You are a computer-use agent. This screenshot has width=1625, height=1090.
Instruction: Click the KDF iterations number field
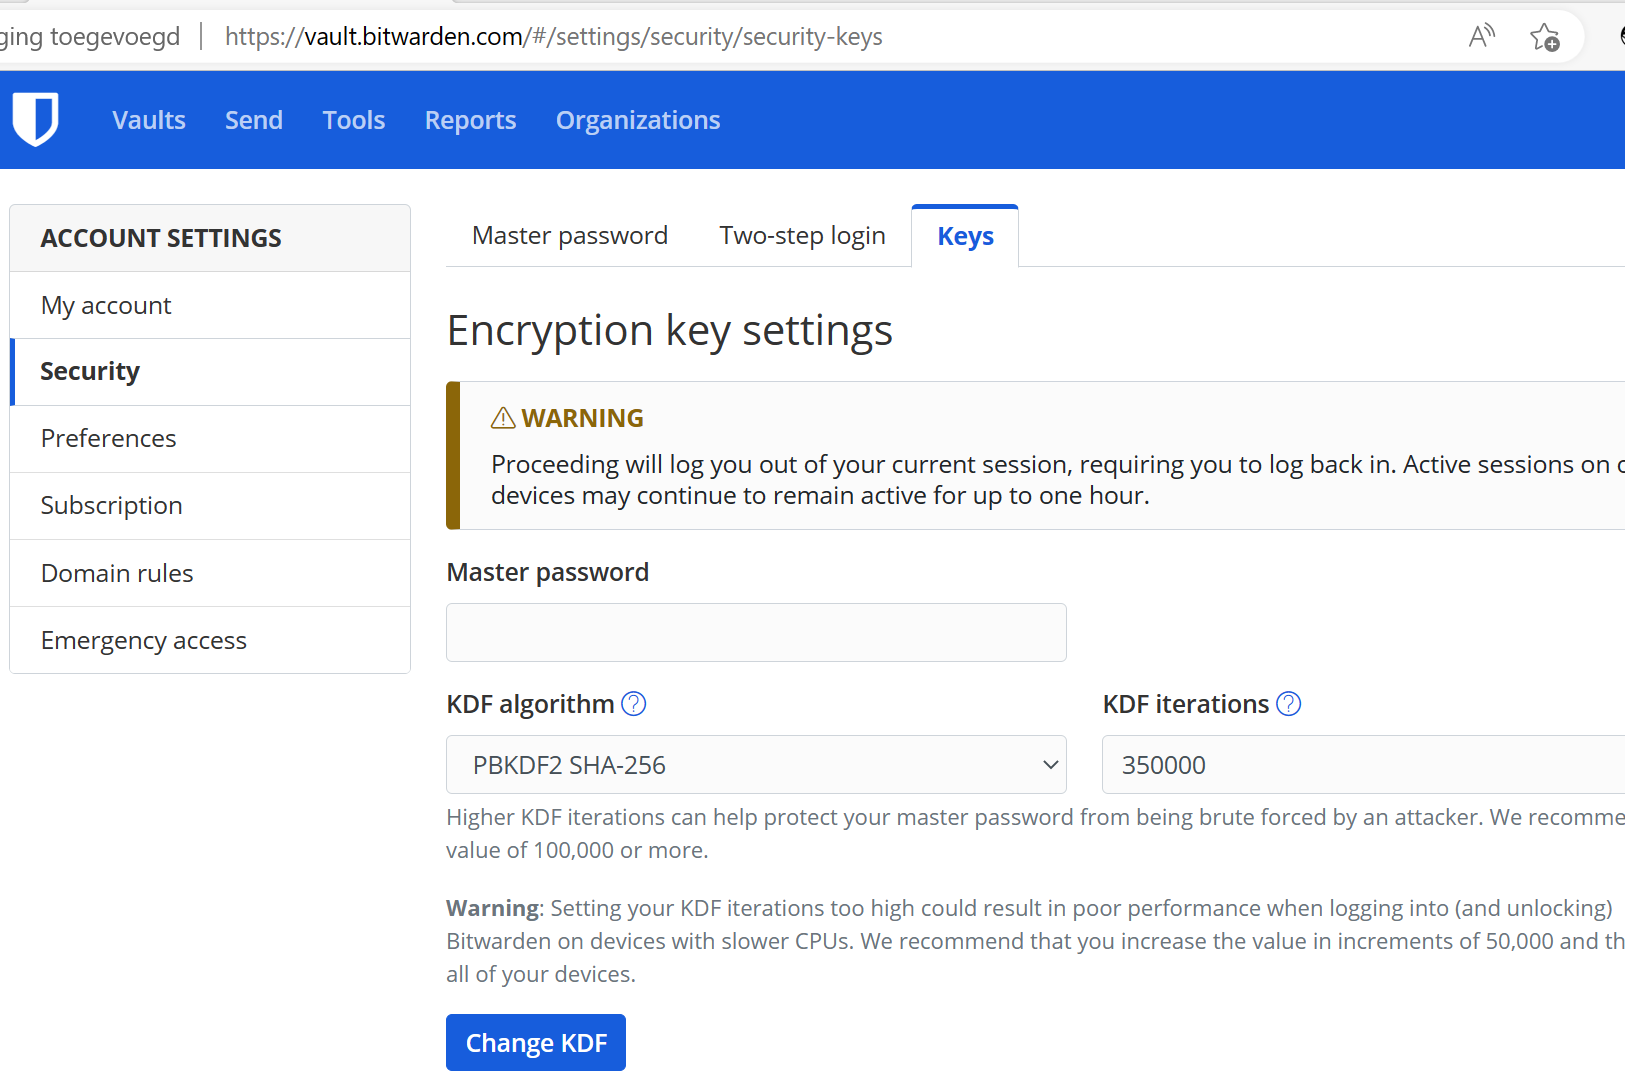tap(1360, 765)
